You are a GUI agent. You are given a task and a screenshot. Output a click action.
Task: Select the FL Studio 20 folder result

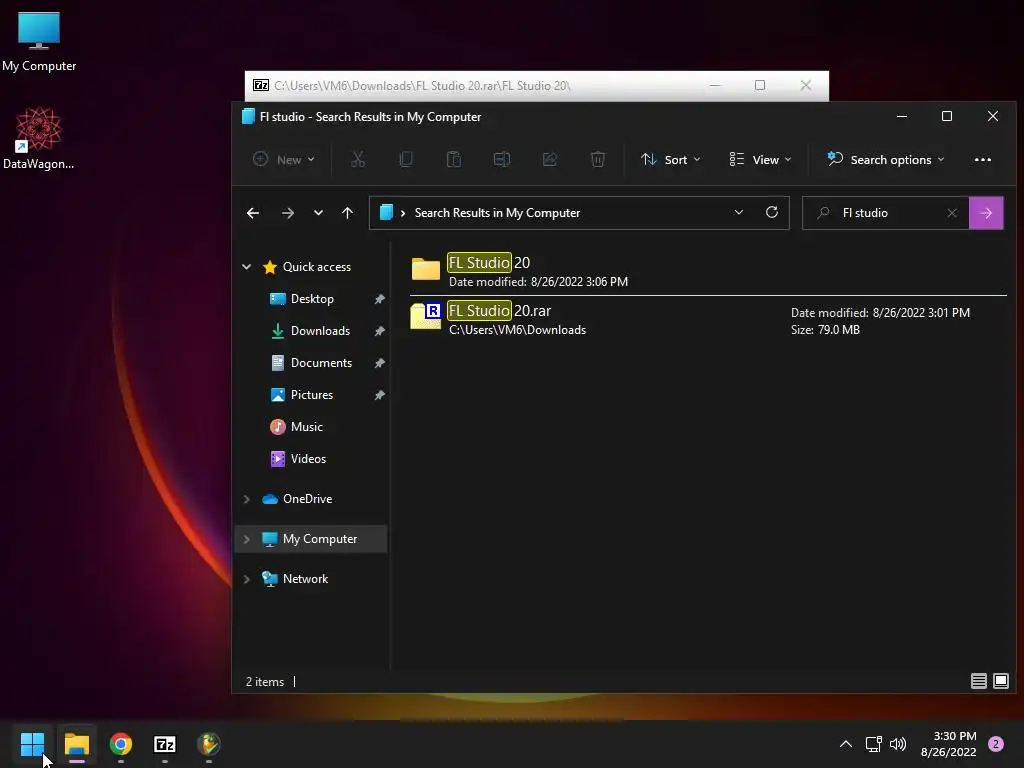click(x=708, y=271)
